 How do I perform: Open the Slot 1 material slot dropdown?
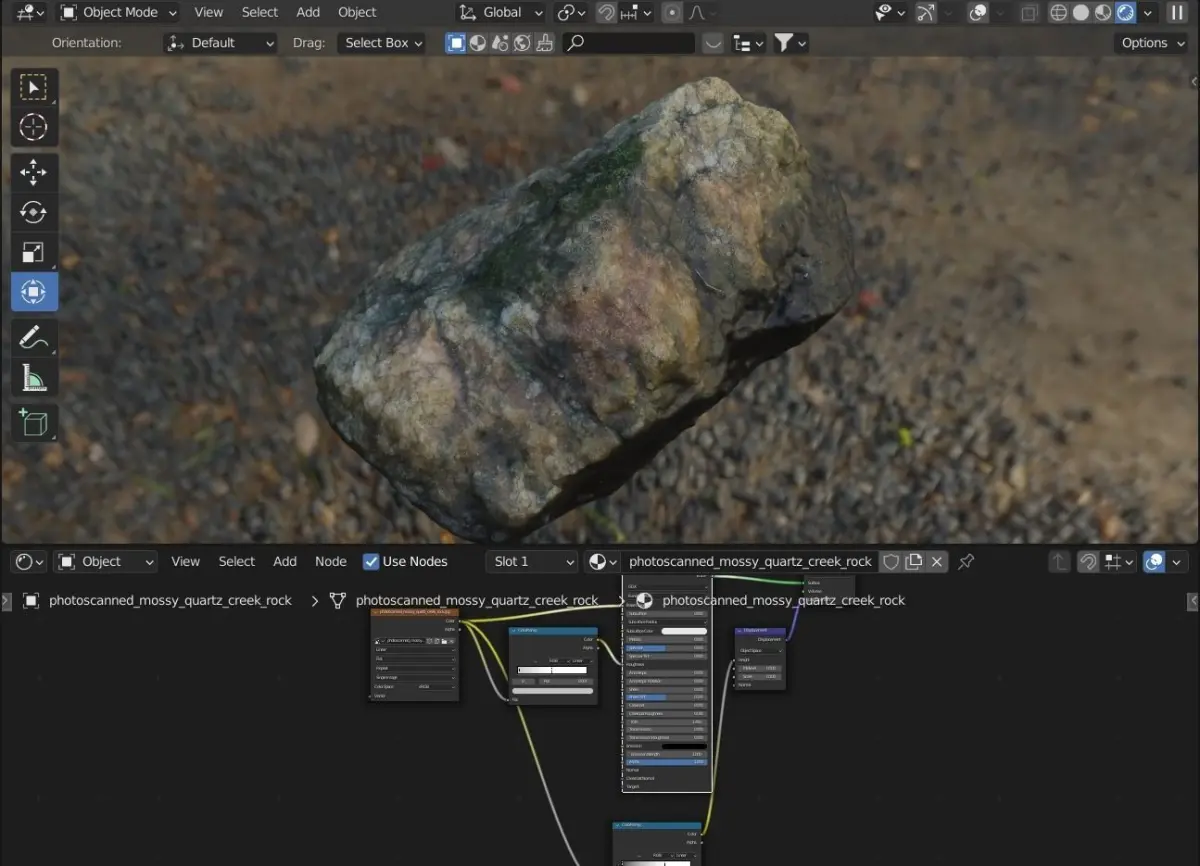pos(532,562)
